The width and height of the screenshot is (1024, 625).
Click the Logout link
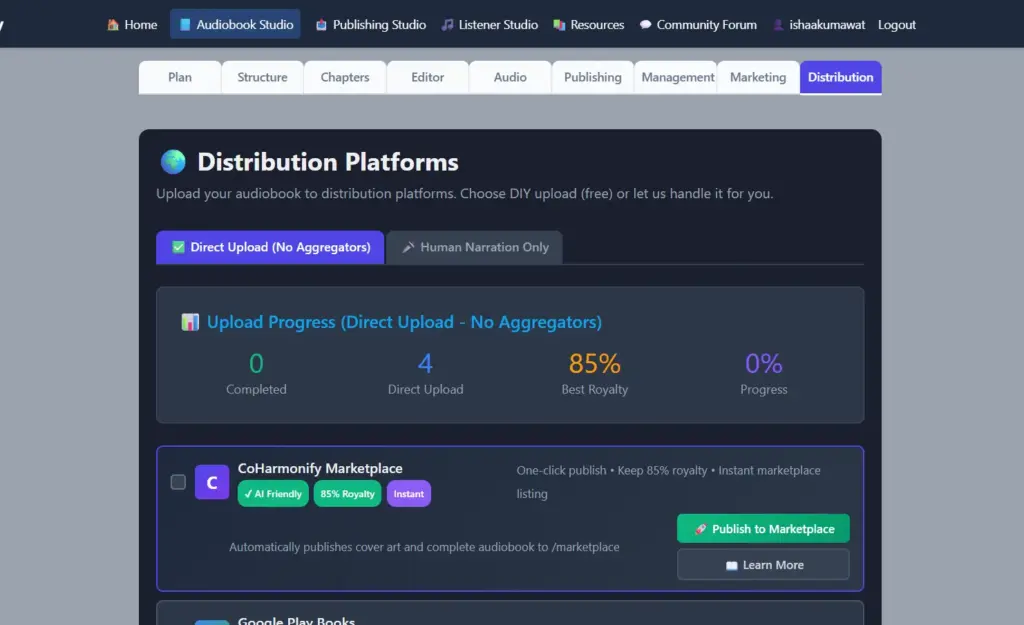[x=896, y=24]
